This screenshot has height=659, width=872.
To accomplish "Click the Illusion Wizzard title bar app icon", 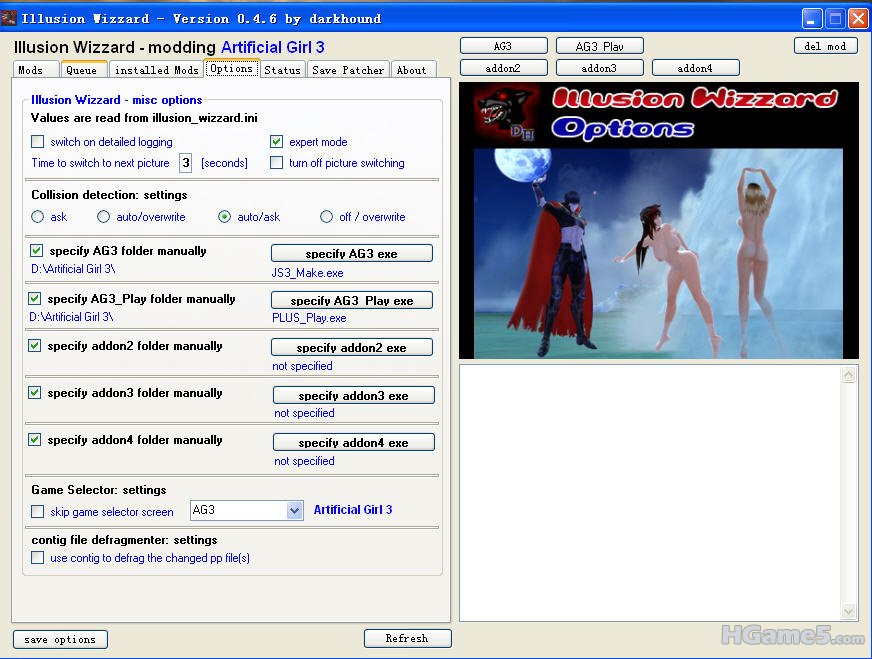I will (8, 18).
